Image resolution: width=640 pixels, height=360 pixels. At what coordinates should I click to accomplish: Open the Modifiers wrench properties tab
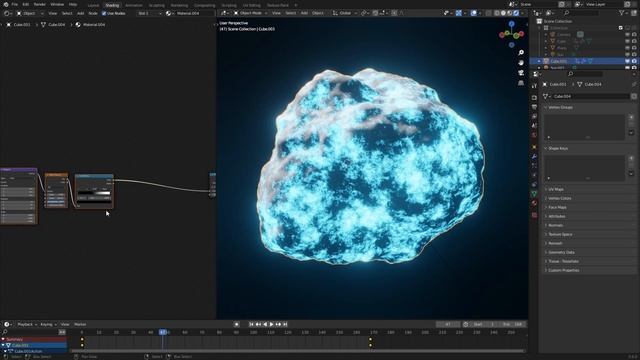click(x=534, y=157)
